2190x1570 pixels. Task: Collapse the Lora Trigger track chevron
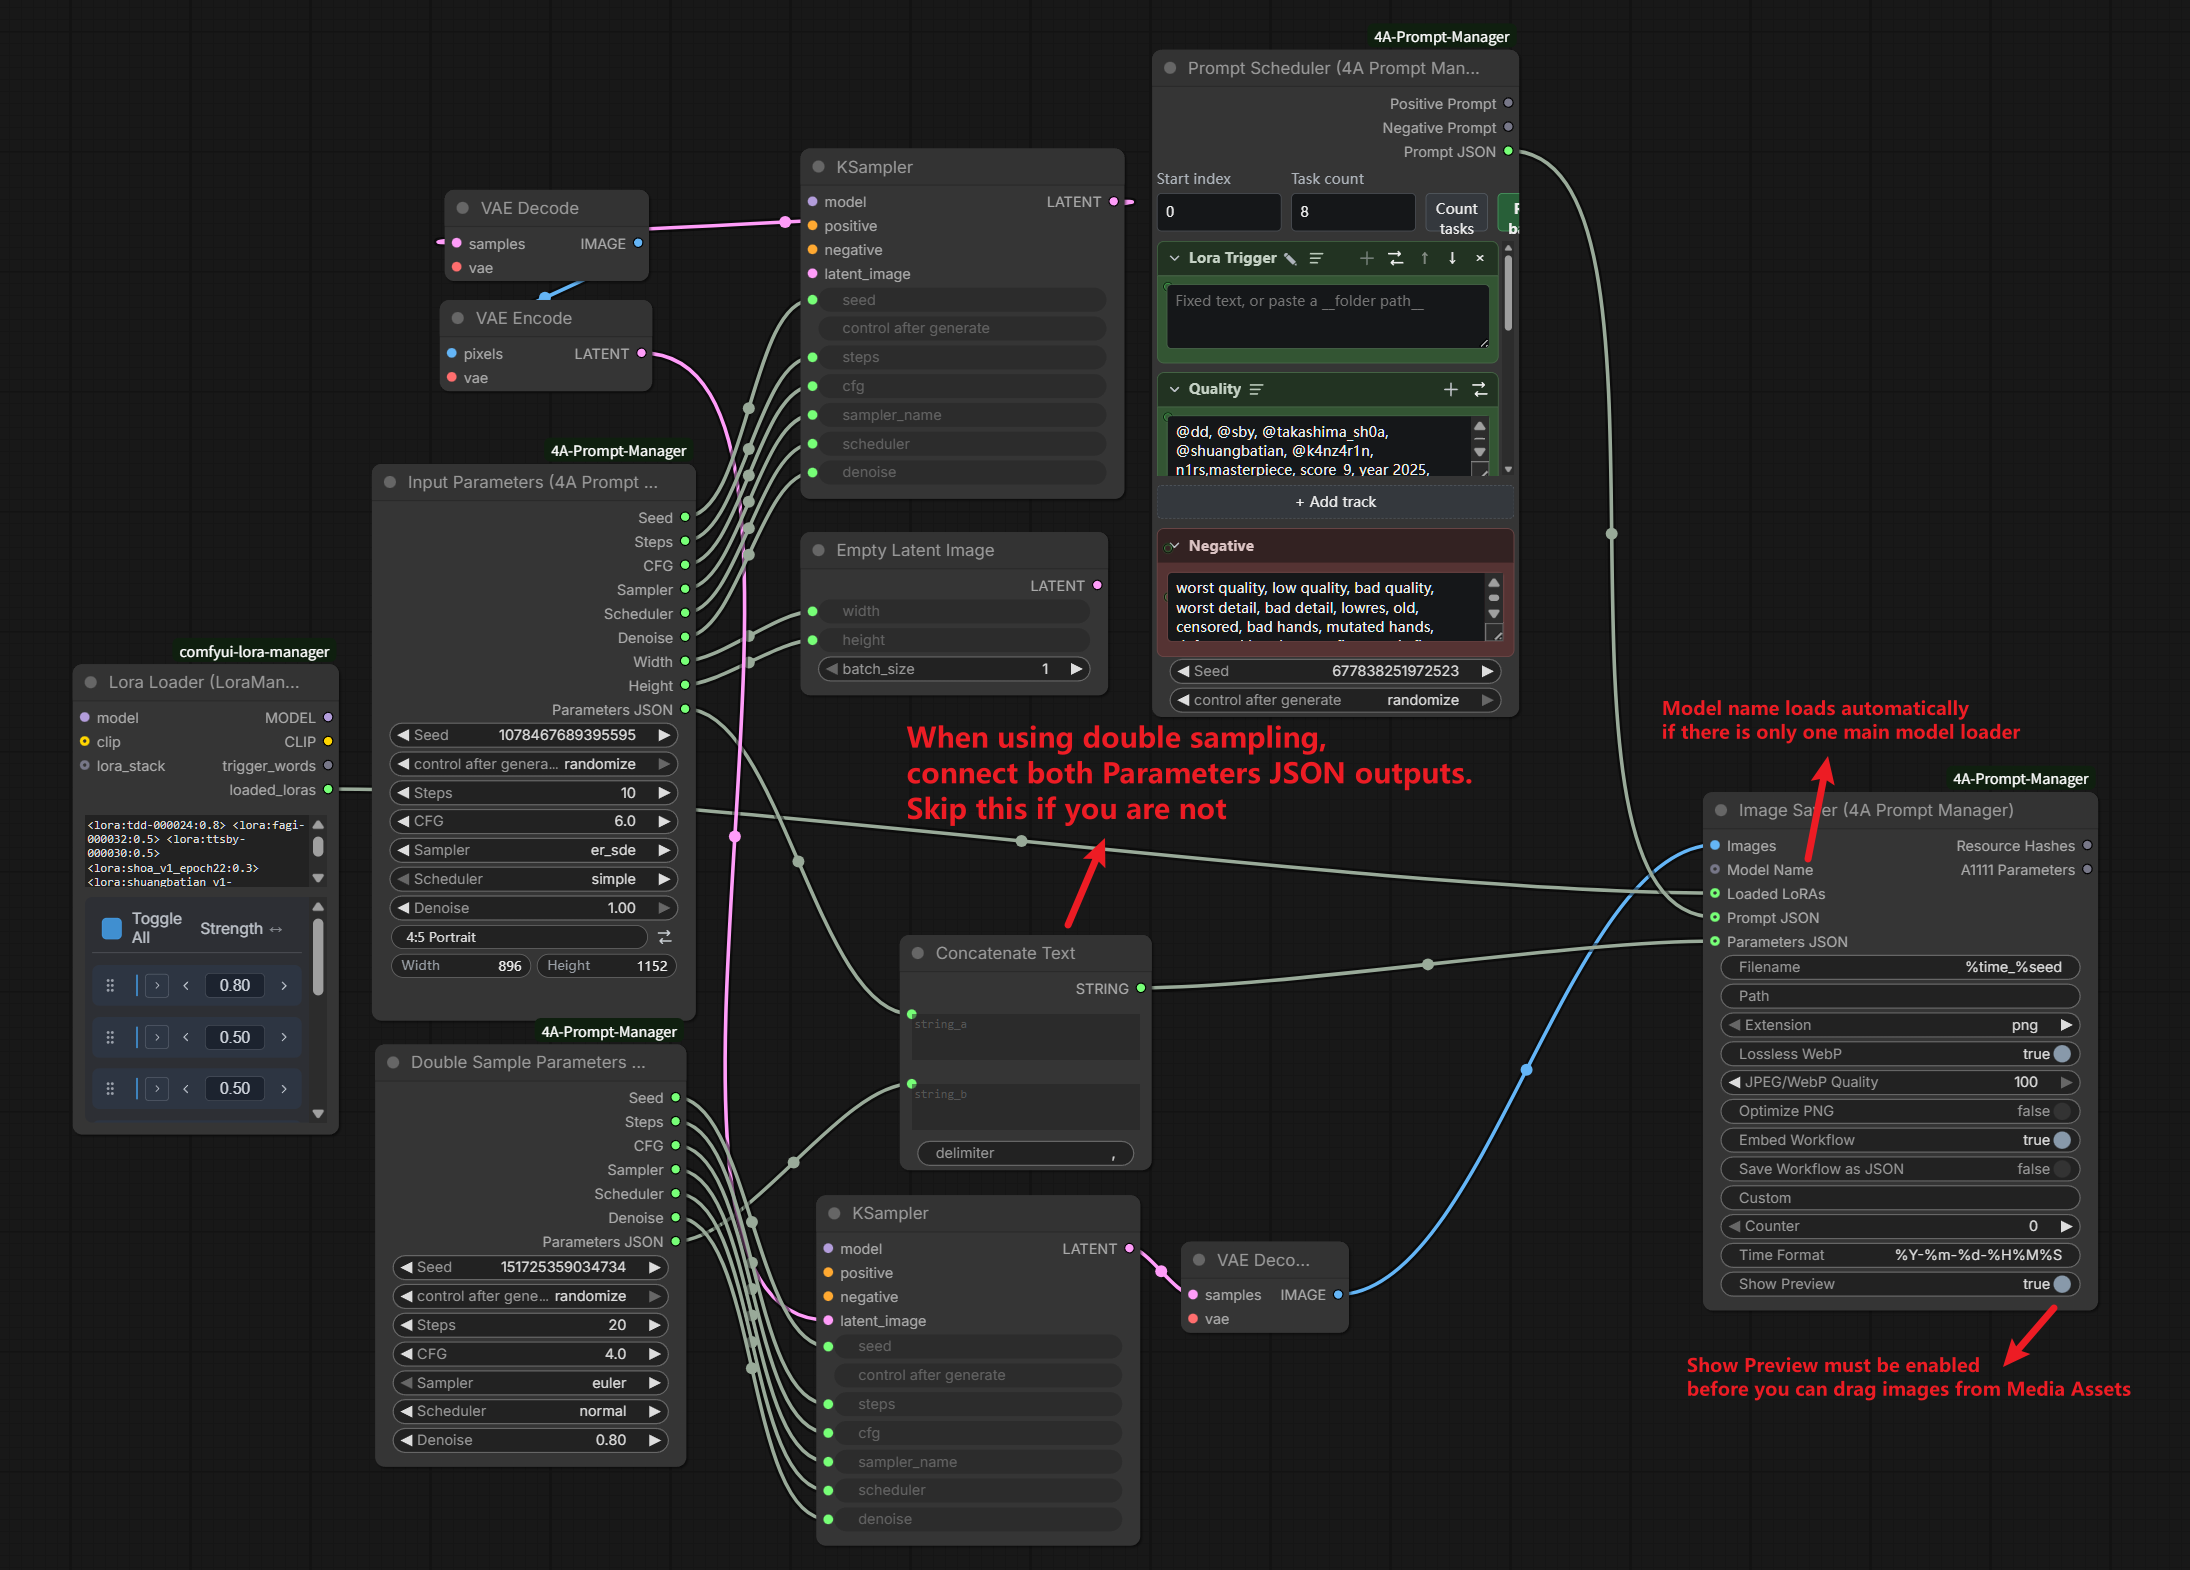tap(1175, 258)
